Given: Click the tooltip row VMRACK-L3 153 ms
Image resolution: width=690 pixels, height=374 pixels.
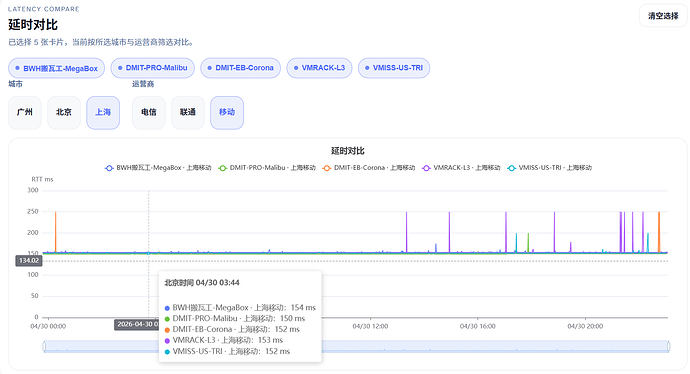Looking at the screenshot, I should 224,340.
